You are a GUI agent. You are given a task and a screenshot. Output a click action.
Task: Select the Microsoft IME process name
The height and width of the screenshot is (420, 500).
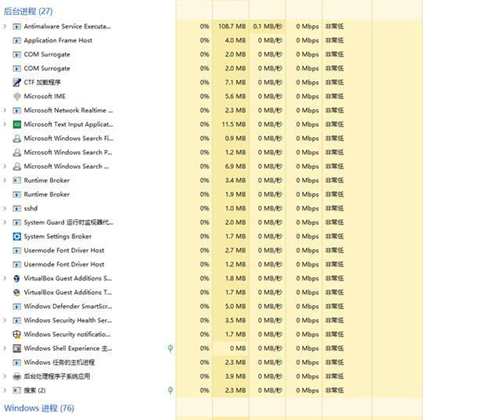45,96
